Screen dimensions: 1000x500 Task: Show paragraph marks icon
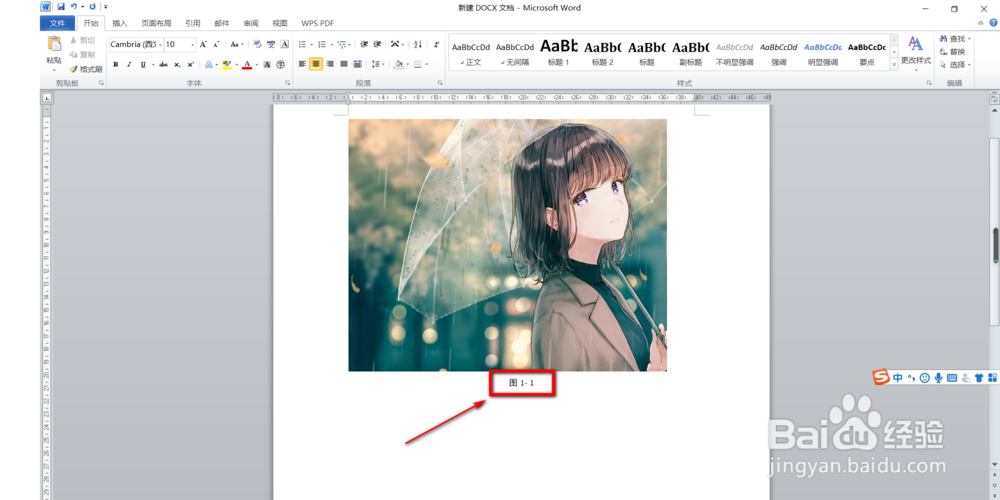pyautogui.click(x=437, y=45)
